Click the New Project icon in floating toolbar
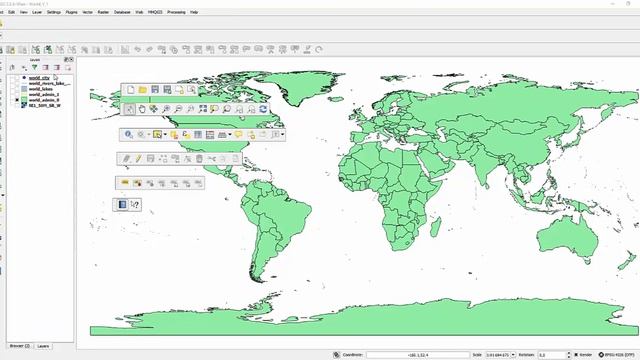This screenshot has height=360, width=640. [131, 90]
